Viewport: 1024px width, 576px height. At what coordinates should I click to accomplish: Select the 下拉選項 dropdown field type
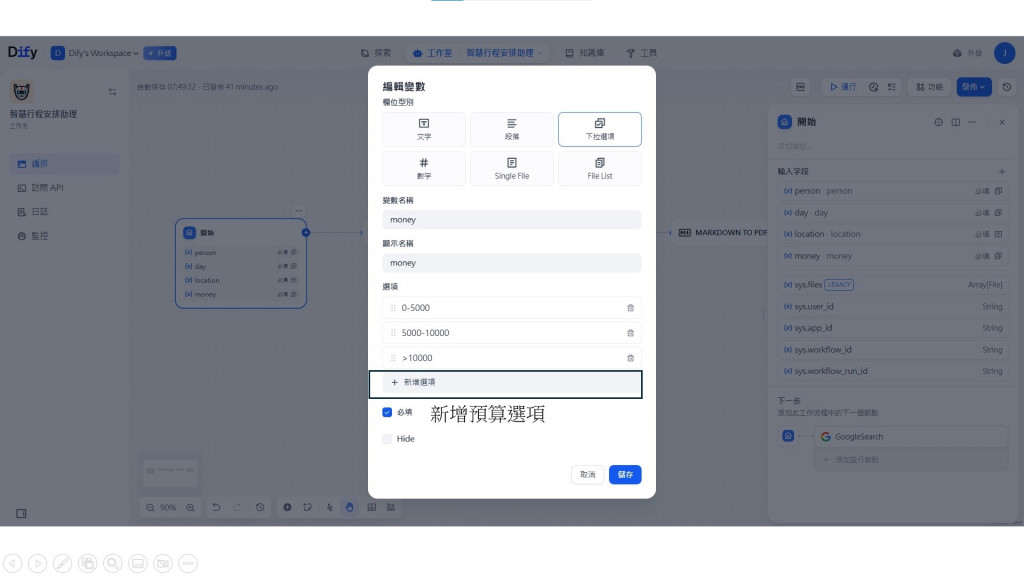(600, 129)
